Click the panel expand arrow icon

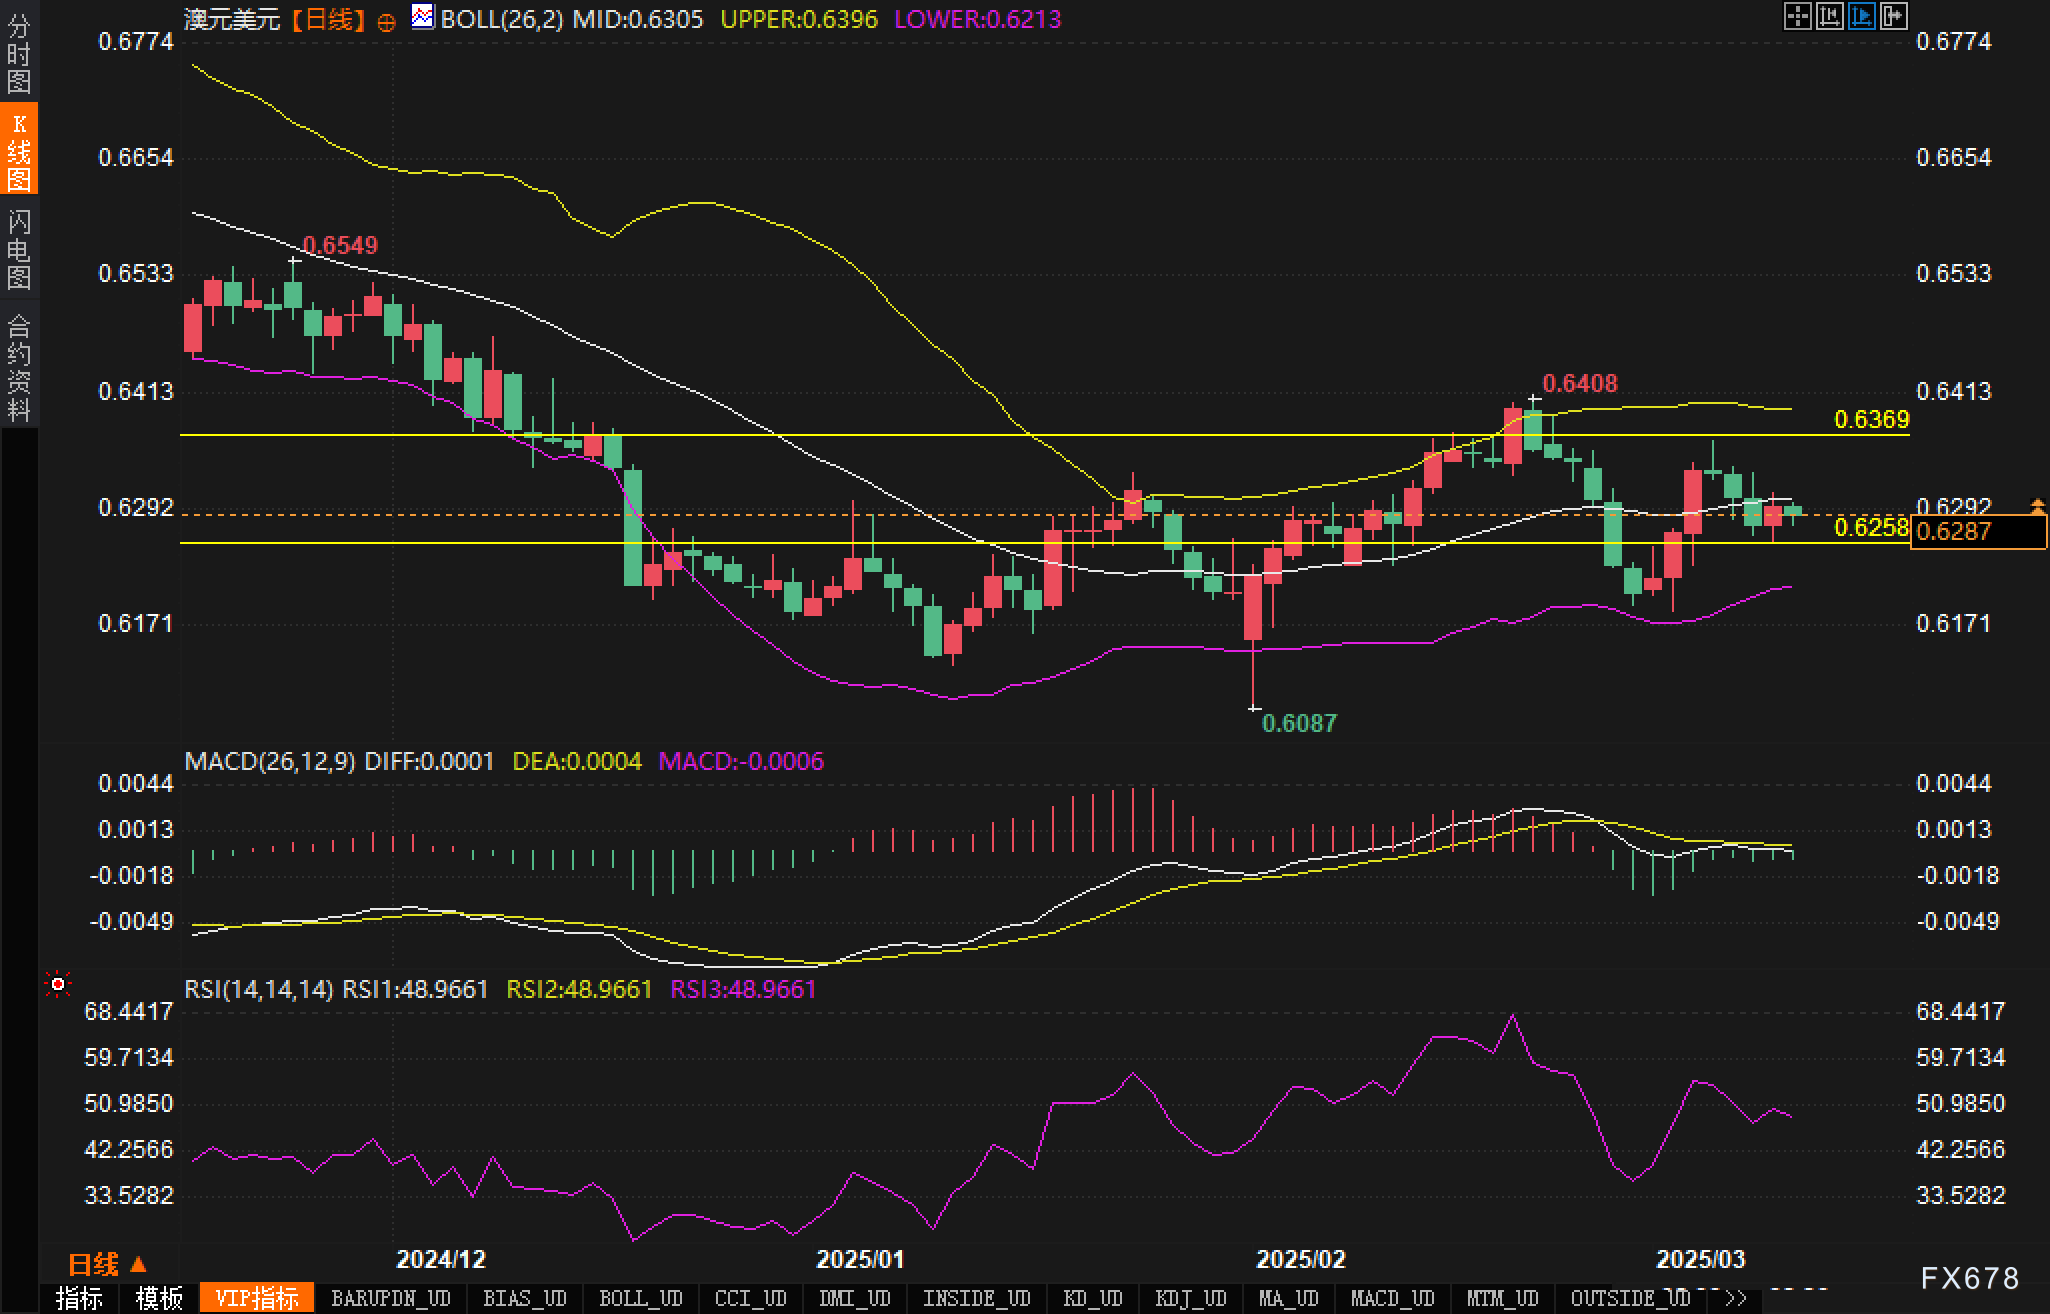point(1894,16)
